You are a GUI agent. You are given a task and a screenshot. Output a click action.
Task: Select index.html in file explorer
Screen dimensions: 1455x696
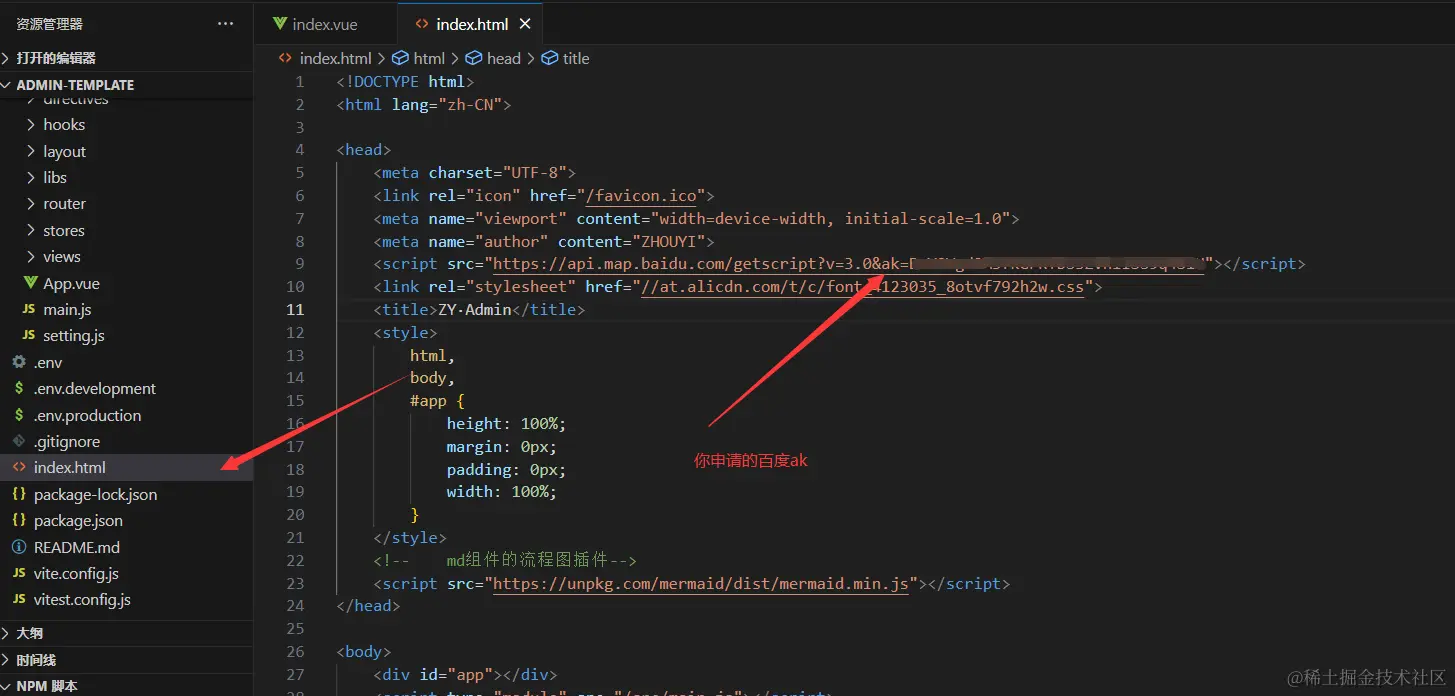[126, 468]
